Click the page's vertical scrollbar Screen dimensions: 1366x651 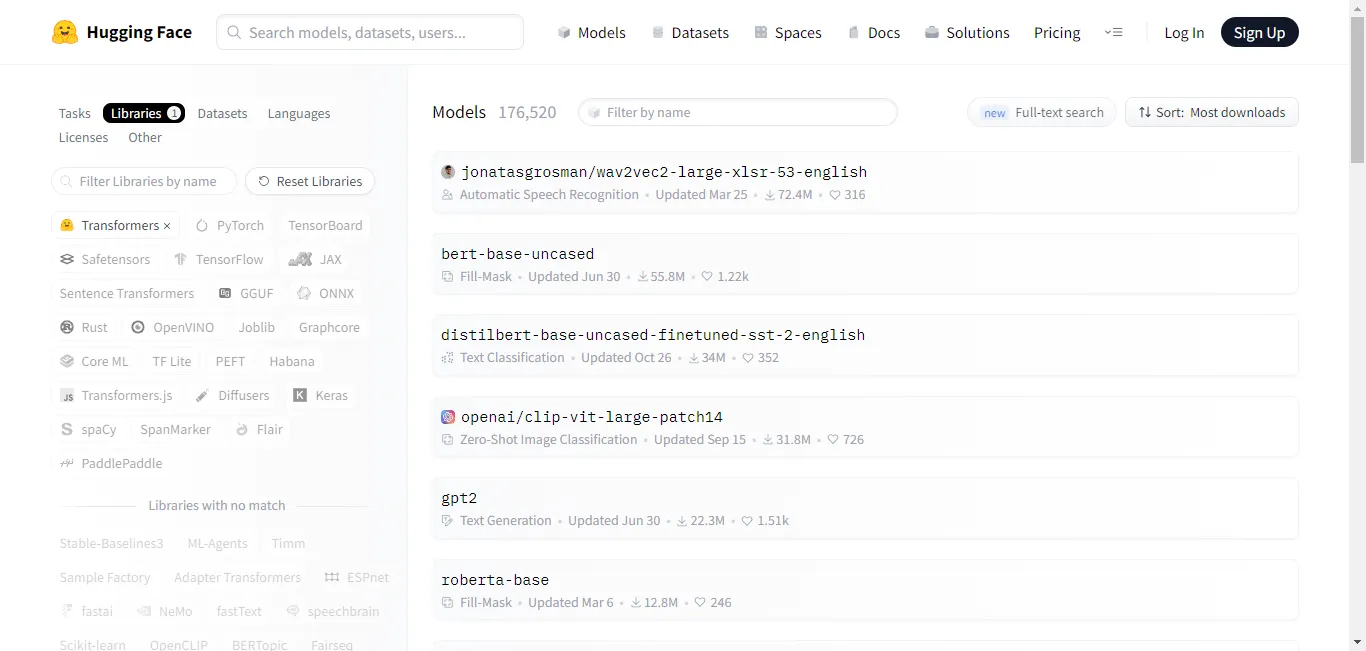click(1357, 325)
